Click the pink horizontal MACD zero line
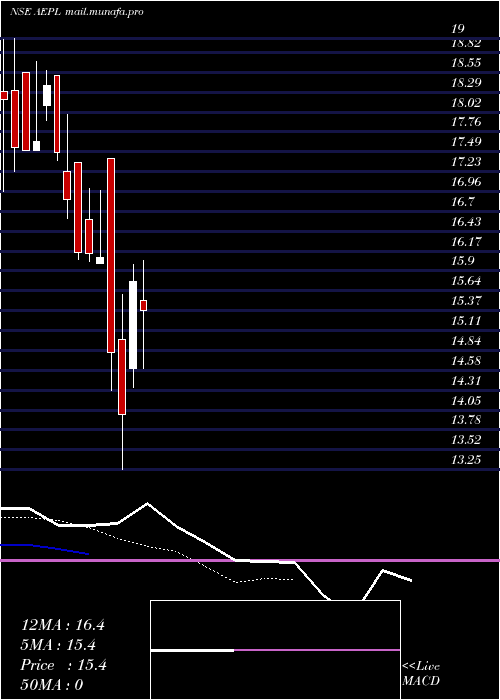The width and height of the screenshot is (500, 700). click(x=250, y=560)
